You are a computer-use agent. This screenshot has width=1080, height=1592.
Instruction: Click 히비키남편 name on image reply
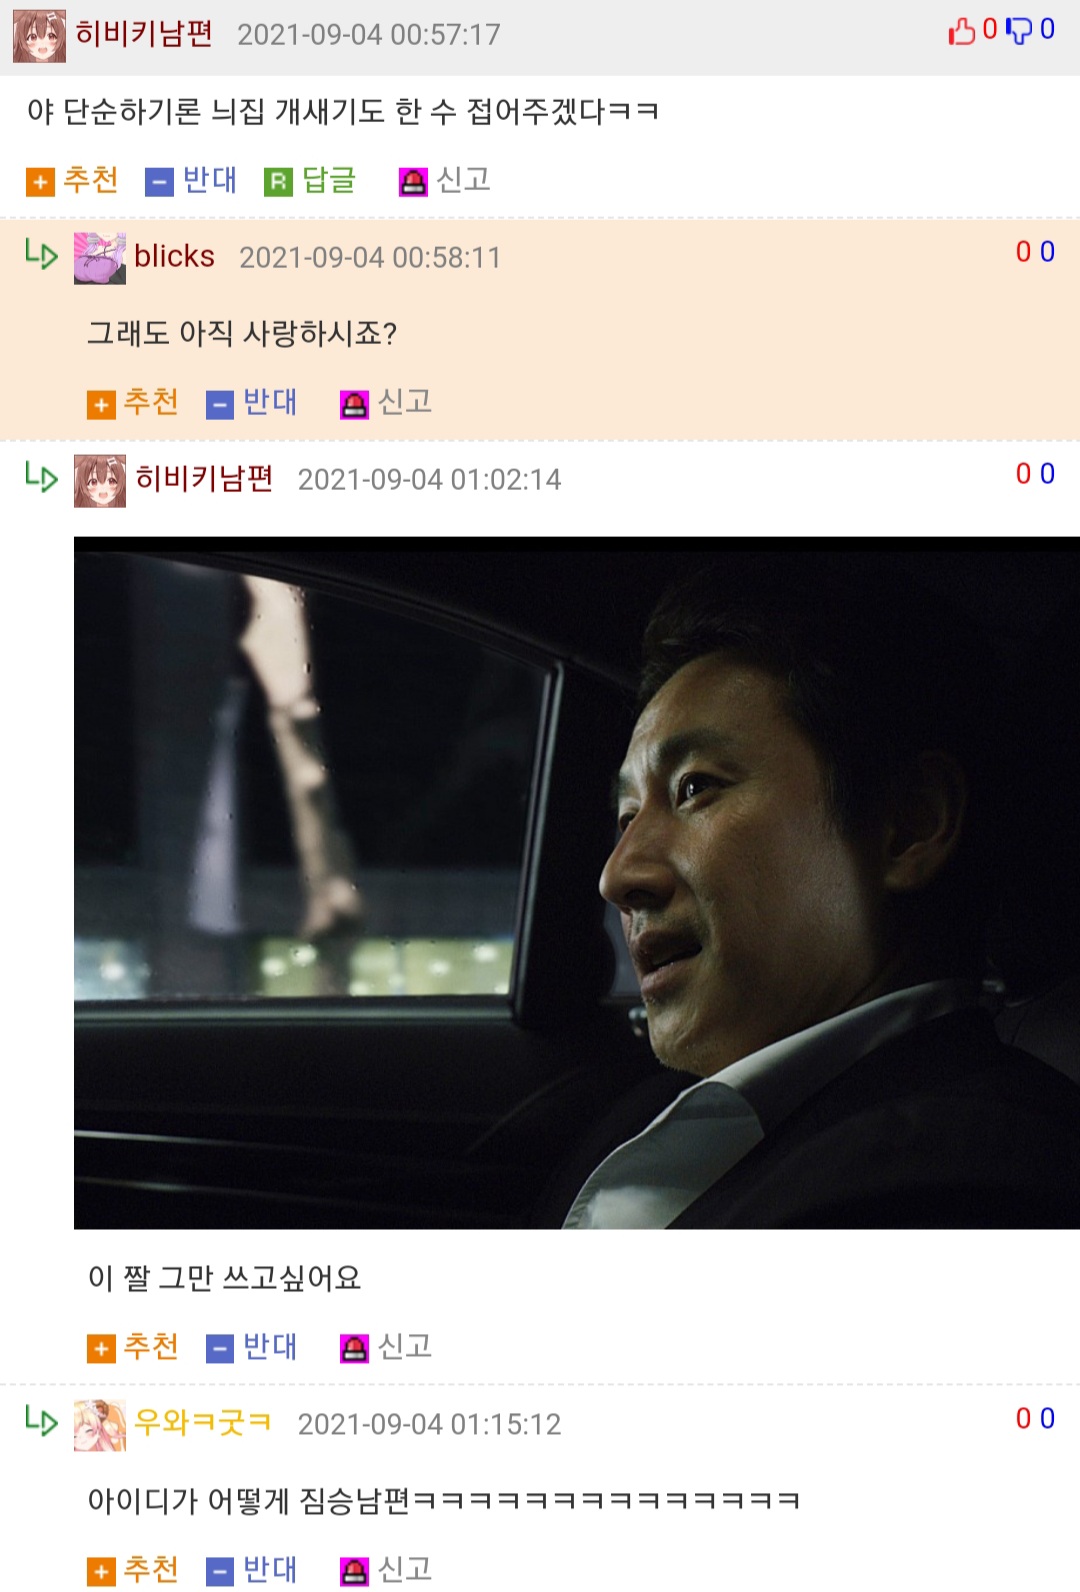(x=204, y=479)
